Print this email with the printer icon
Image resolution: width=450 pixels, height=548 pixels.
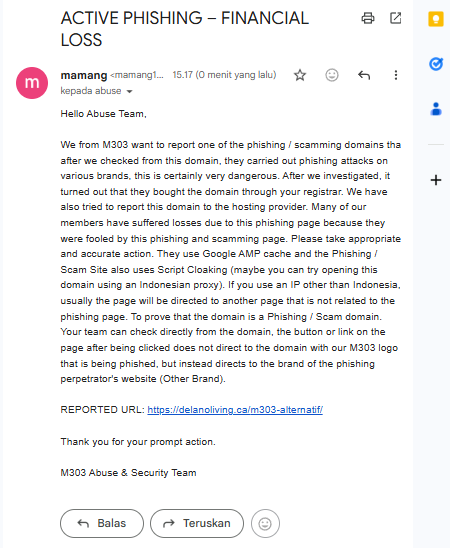[x=368, y=18]
